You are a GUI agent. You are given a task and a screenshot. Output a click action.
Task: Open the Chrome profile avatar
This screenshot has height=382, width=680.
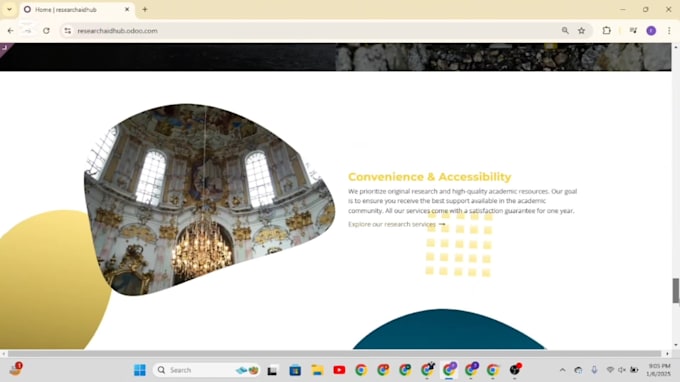[651, 31]
